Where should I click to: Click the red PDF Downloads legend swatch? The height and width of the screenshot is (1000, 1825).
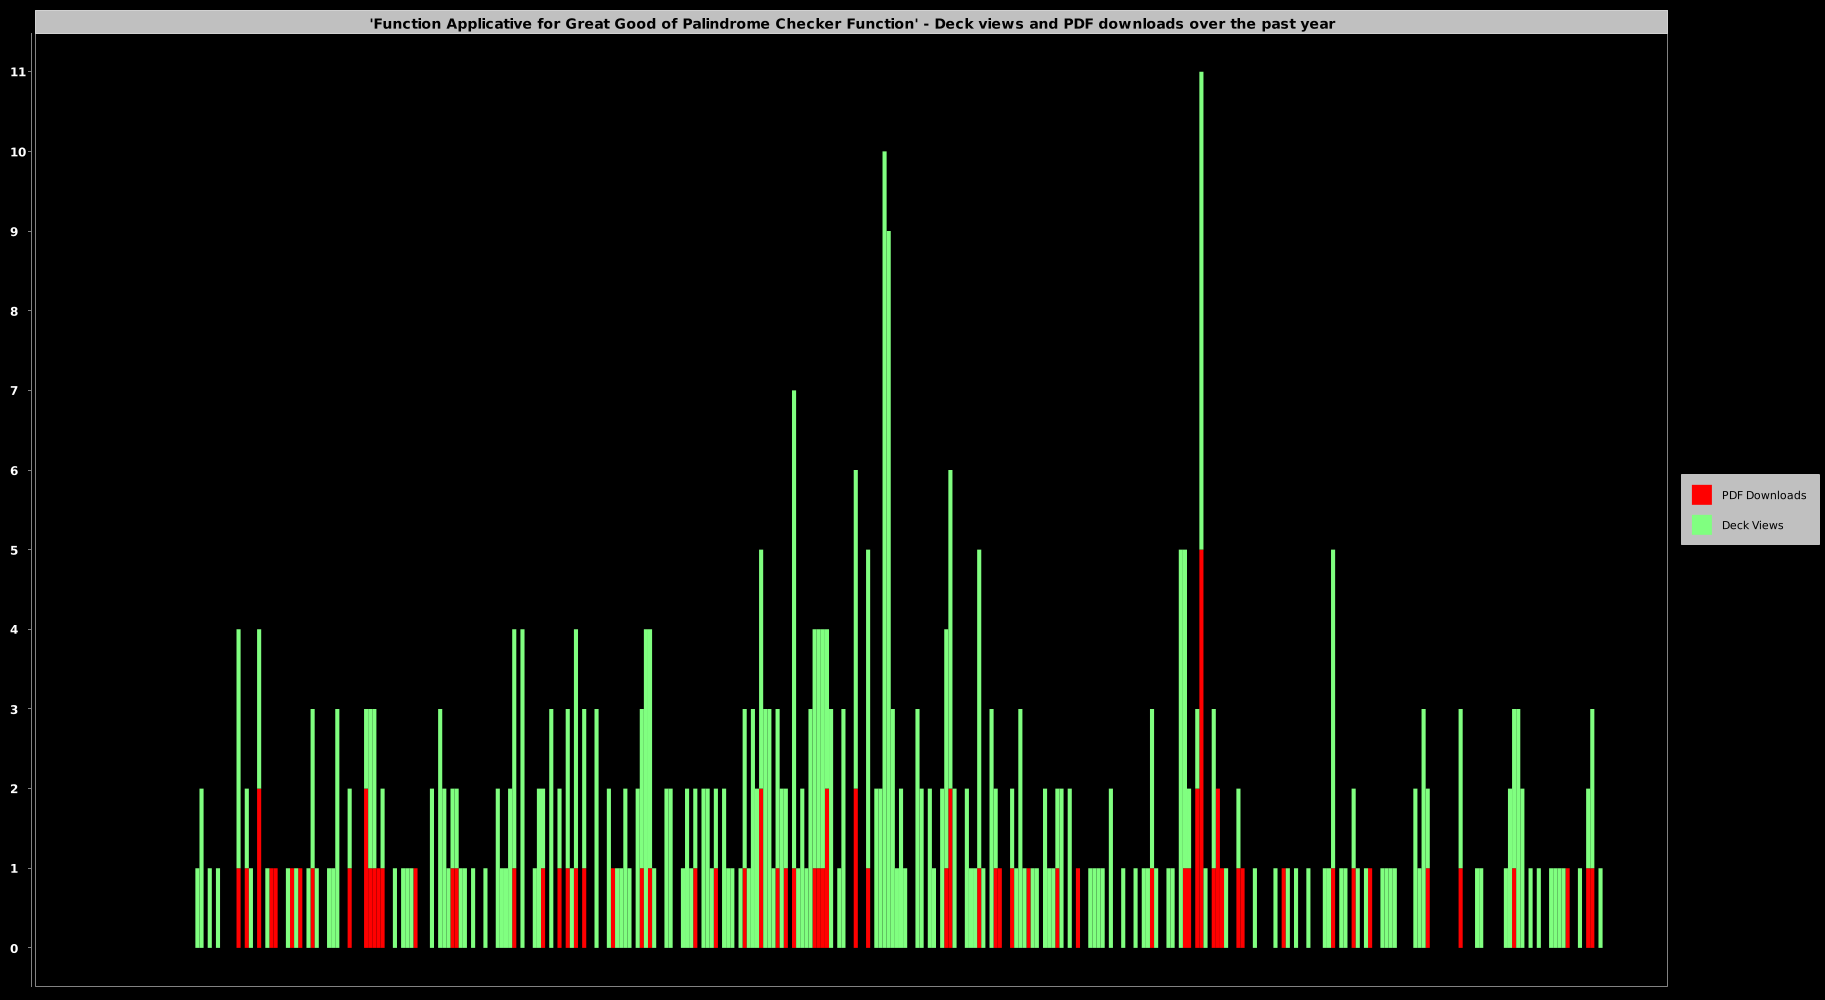point(1701,495)
